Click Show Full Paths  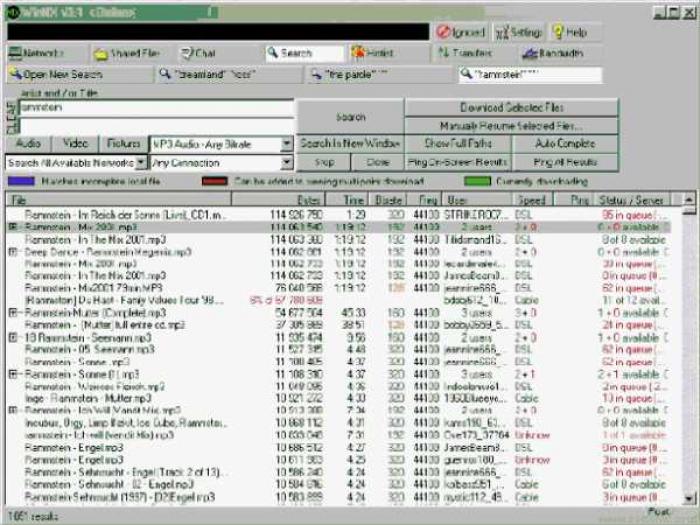[x=458, y=143]
